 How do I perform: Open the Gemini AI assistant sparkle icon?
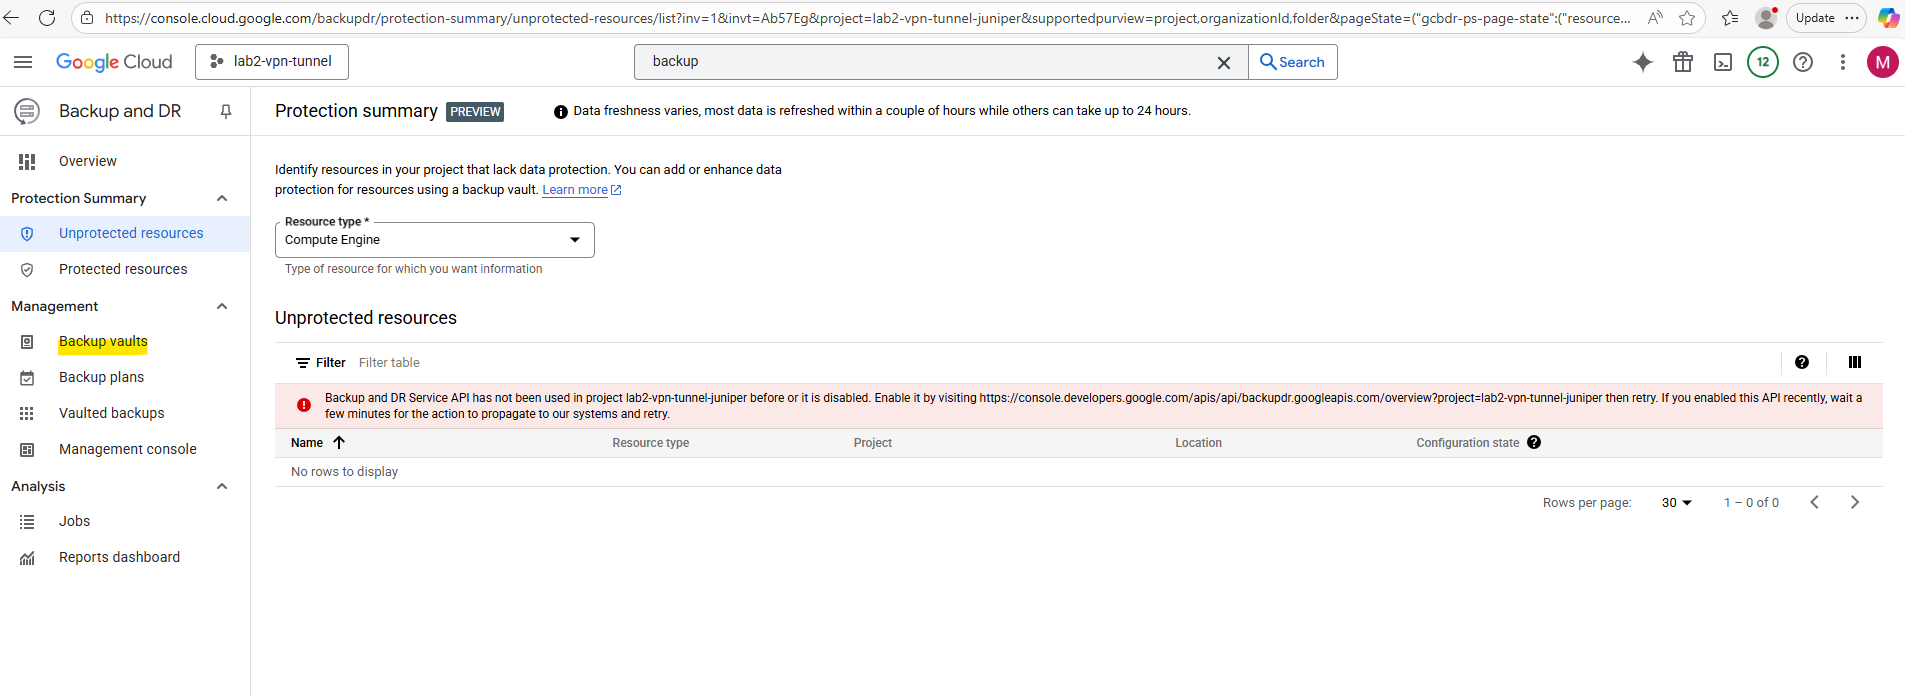click(1642, 62)
